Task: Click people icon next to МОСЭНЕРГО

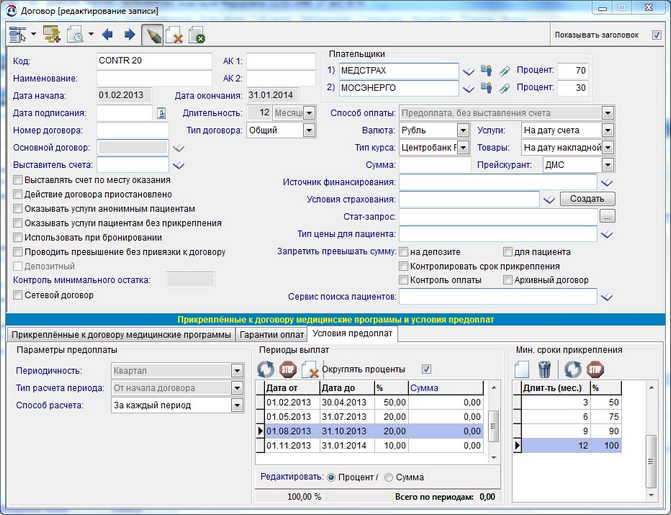Action: (x=486, y=88)
